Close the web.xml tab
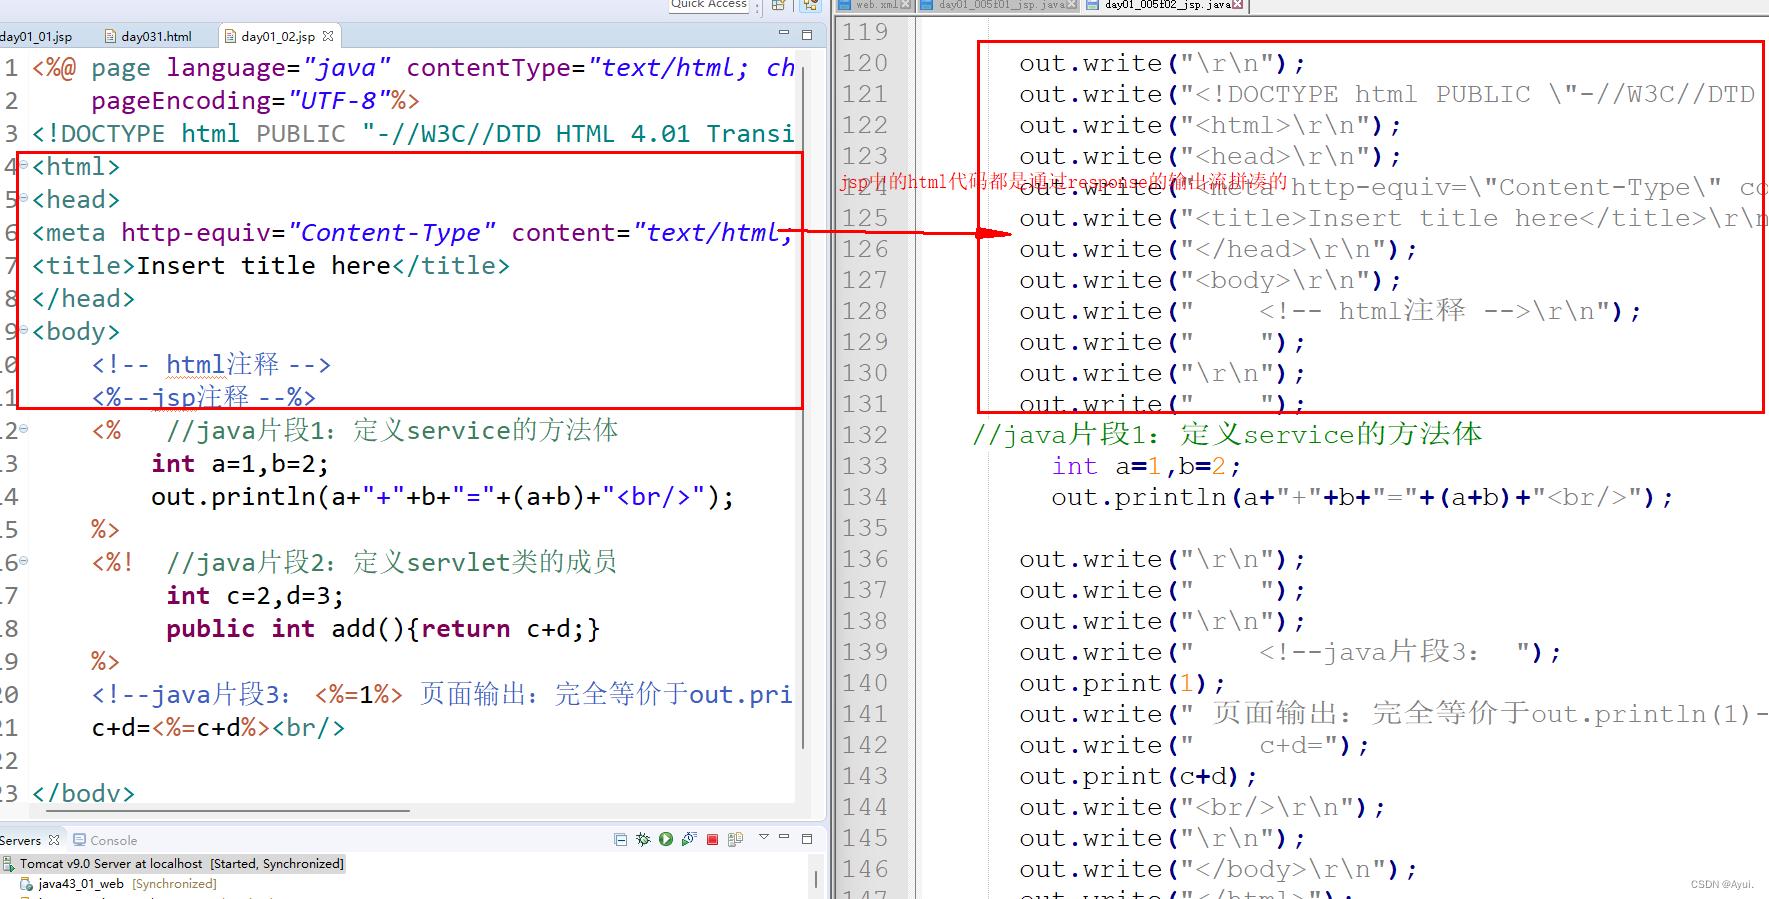Image resolution: width=1769 pixels, height=899 pixels. 905,5
